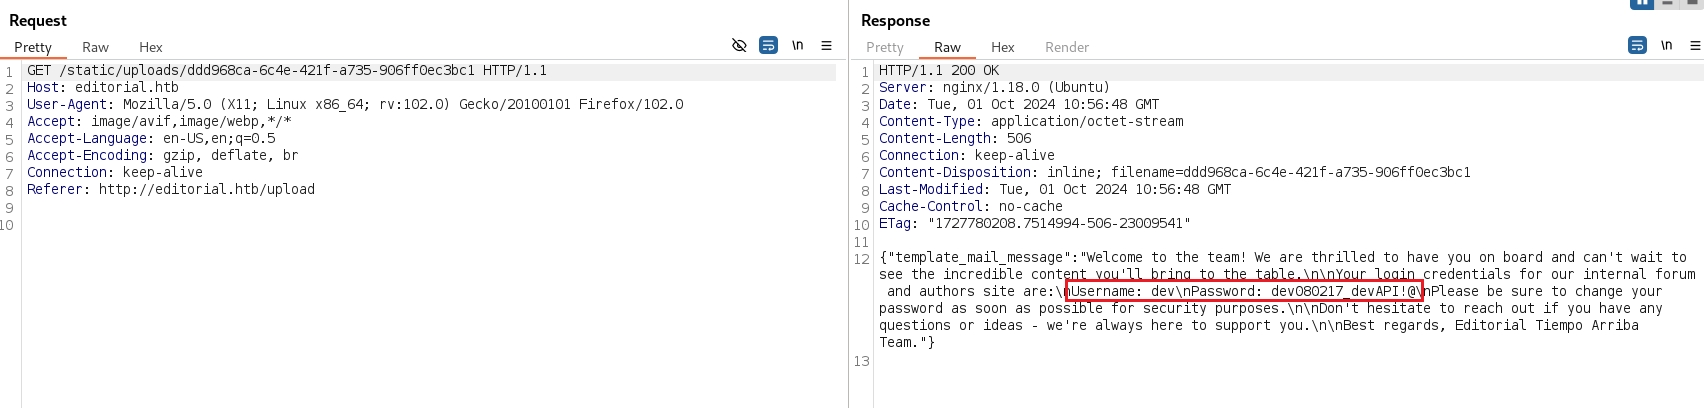Click the GET request line in the editor
Viewport: 1704px width, 408px height.
(287, 71)
